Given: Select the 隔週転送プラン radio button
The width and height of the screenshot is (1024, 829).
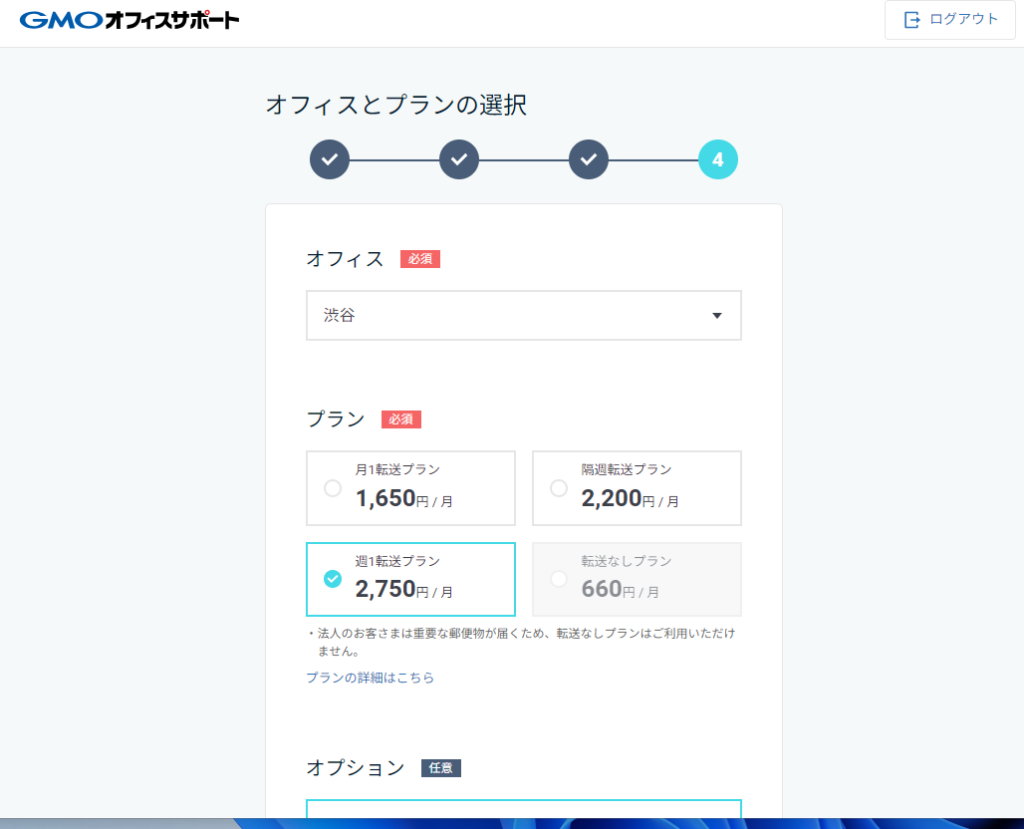Looking at the screenshot, I should point(559,488).
